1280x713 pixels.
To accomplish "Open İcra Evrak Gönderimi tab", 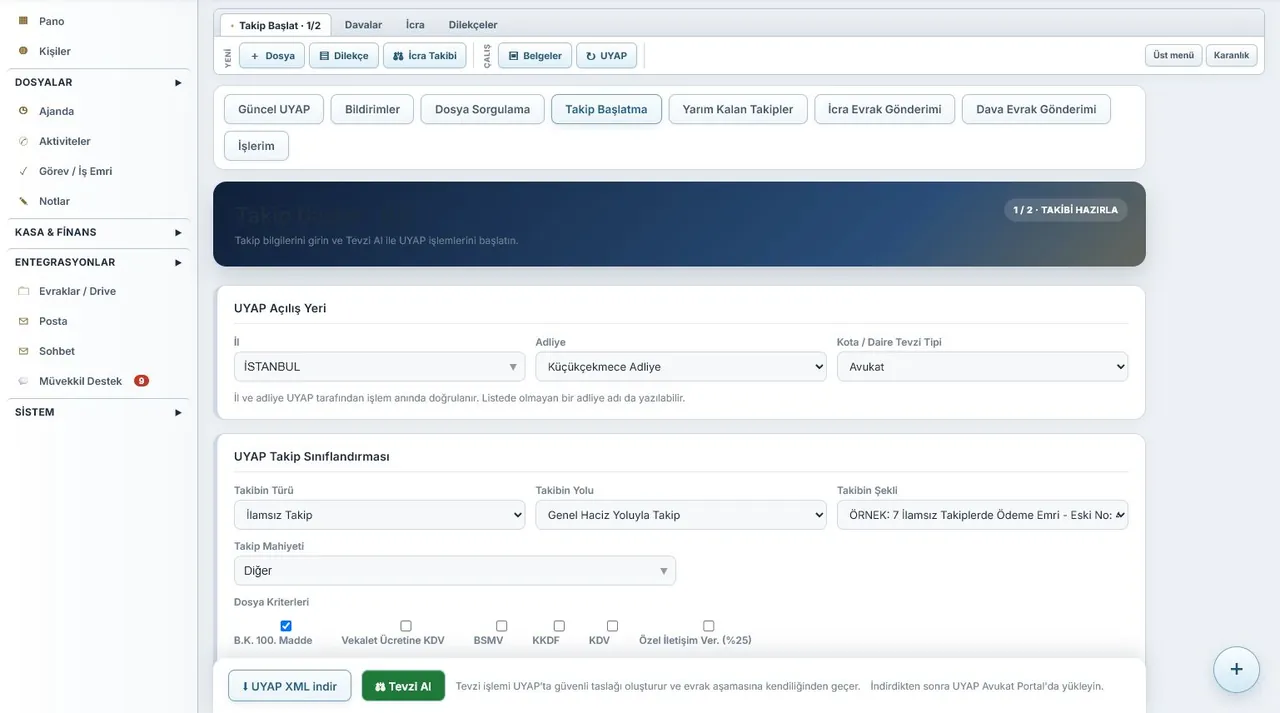I will point(885,109).
